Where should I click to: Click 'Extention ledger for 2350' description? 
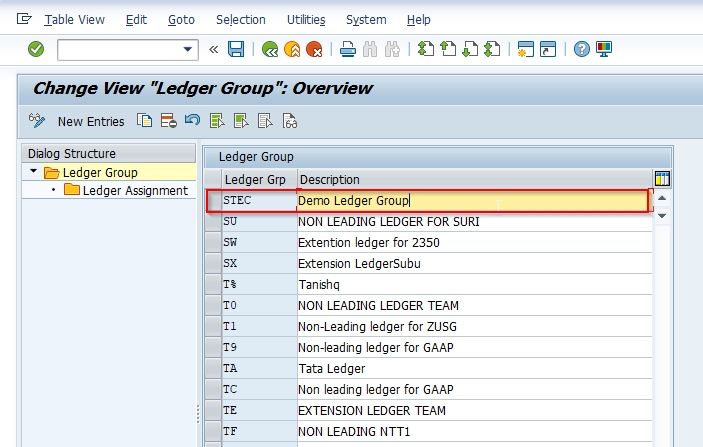click(x=474, y=243)
